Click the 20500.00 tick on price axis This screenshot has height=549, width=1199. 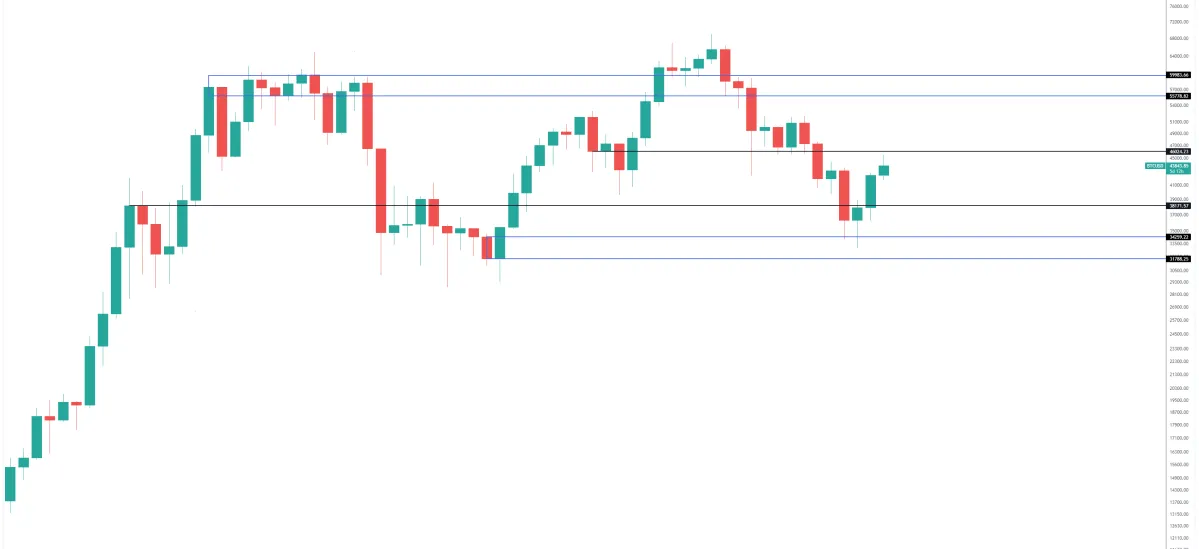[x=1181, y=387]
